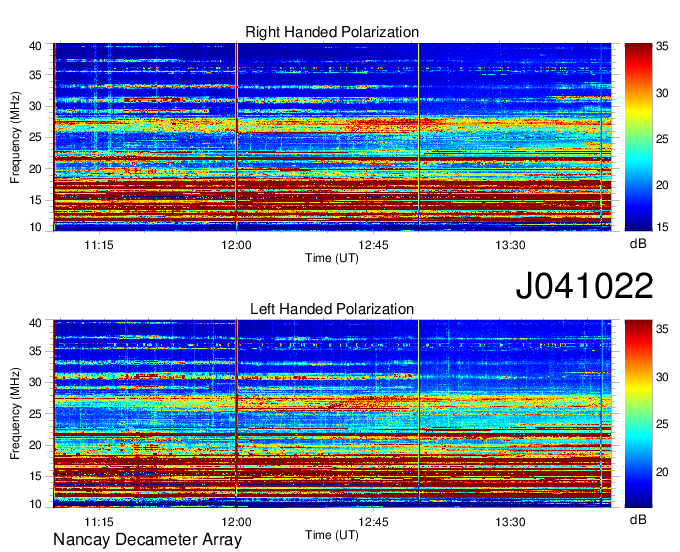Click the 12:45 tick label under left-handed plot
The height and width of the screenshot is (552, 680).
pyautogui.click(x=373, y=522)
